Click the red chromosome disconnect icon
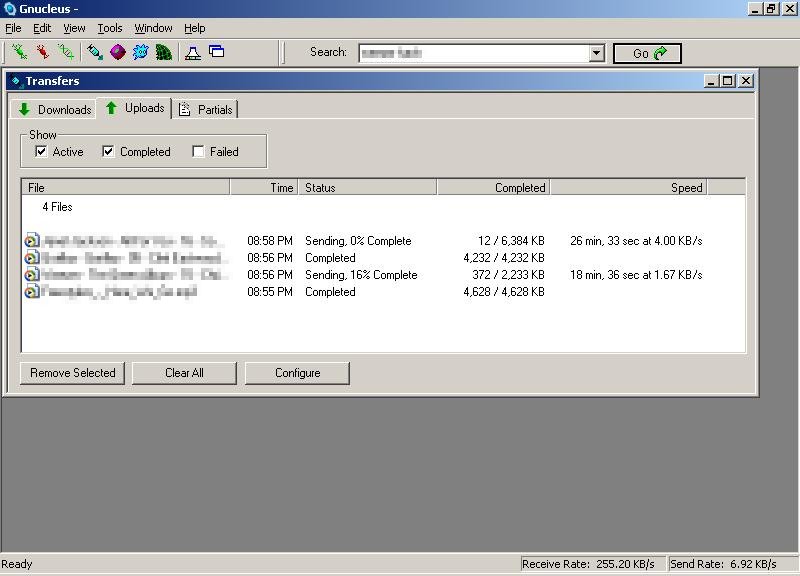Screen dimensions: 800x576 pyautogui.click(x=43, y=52)
